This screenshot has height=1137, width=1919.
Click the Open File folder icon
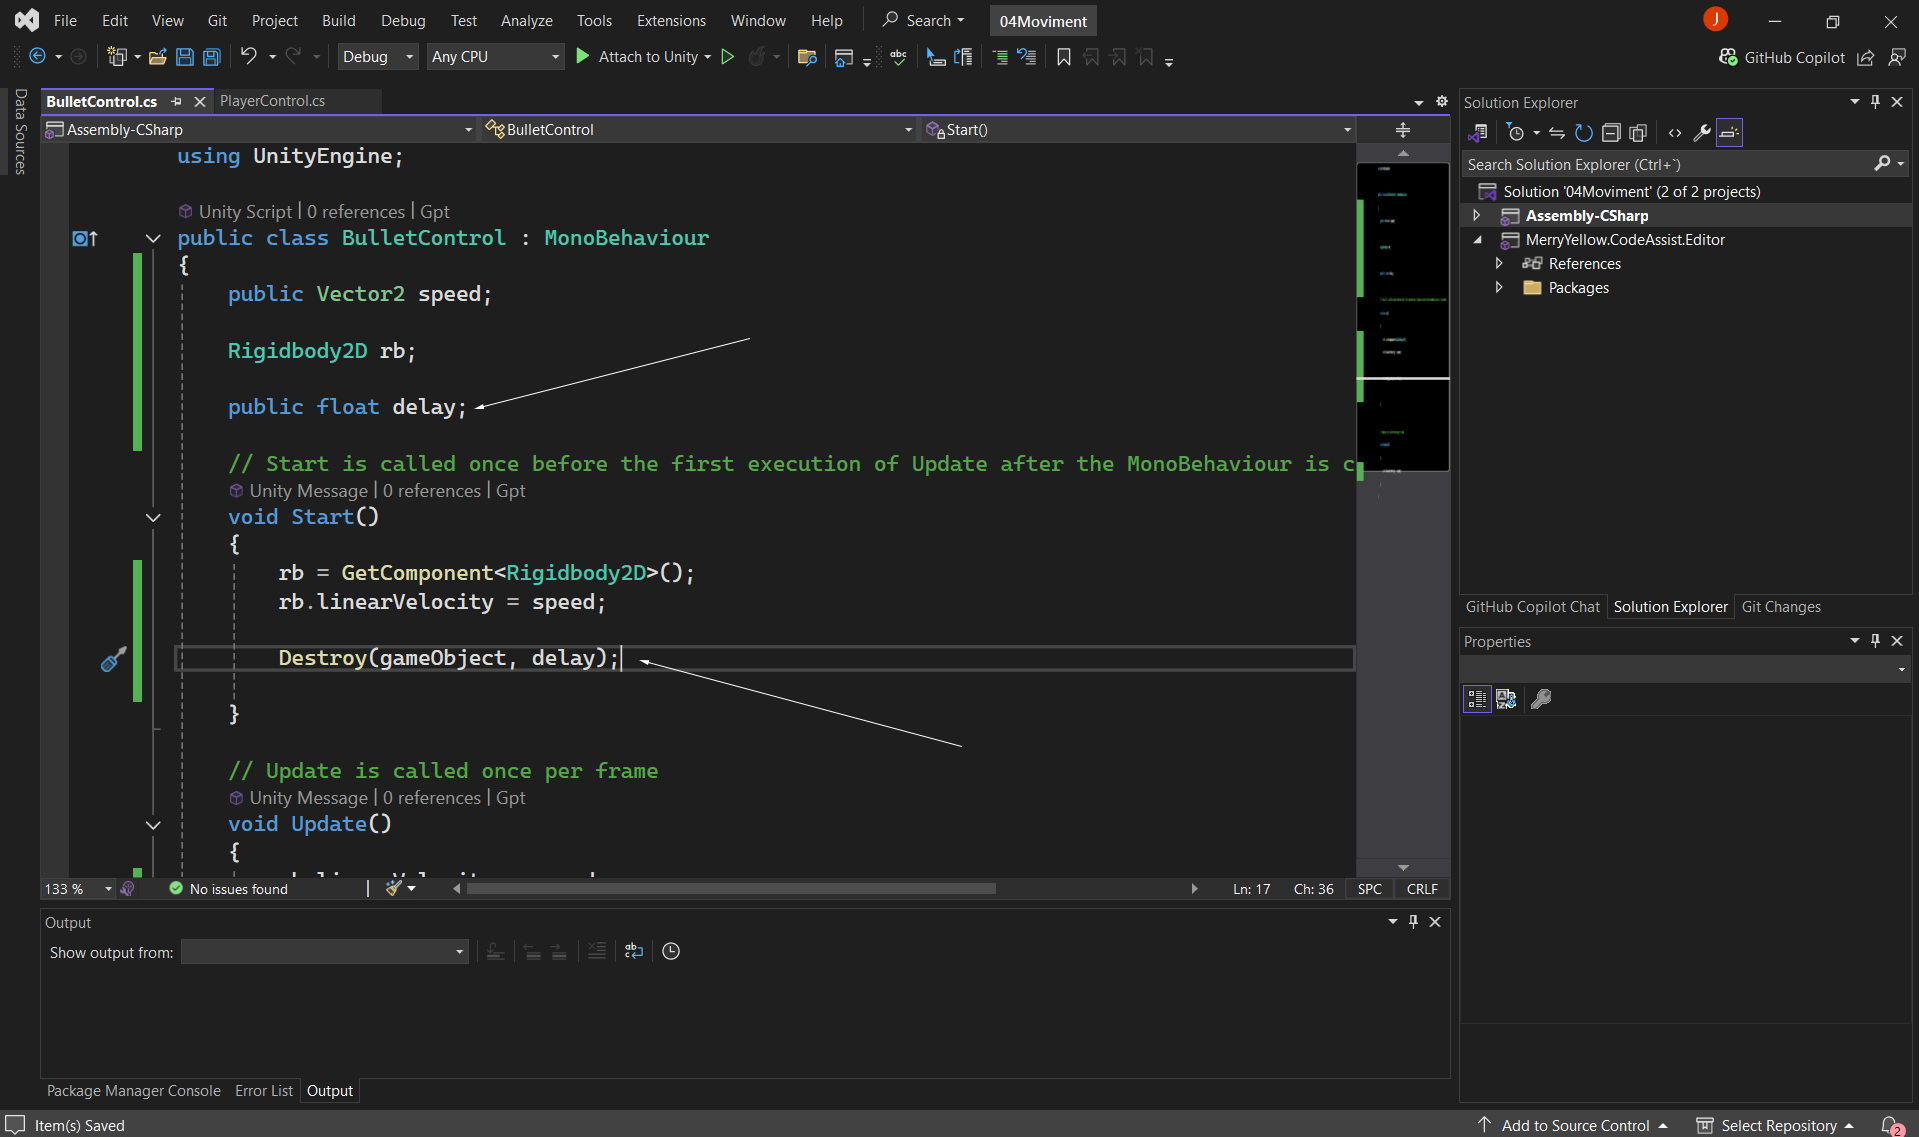157,57
